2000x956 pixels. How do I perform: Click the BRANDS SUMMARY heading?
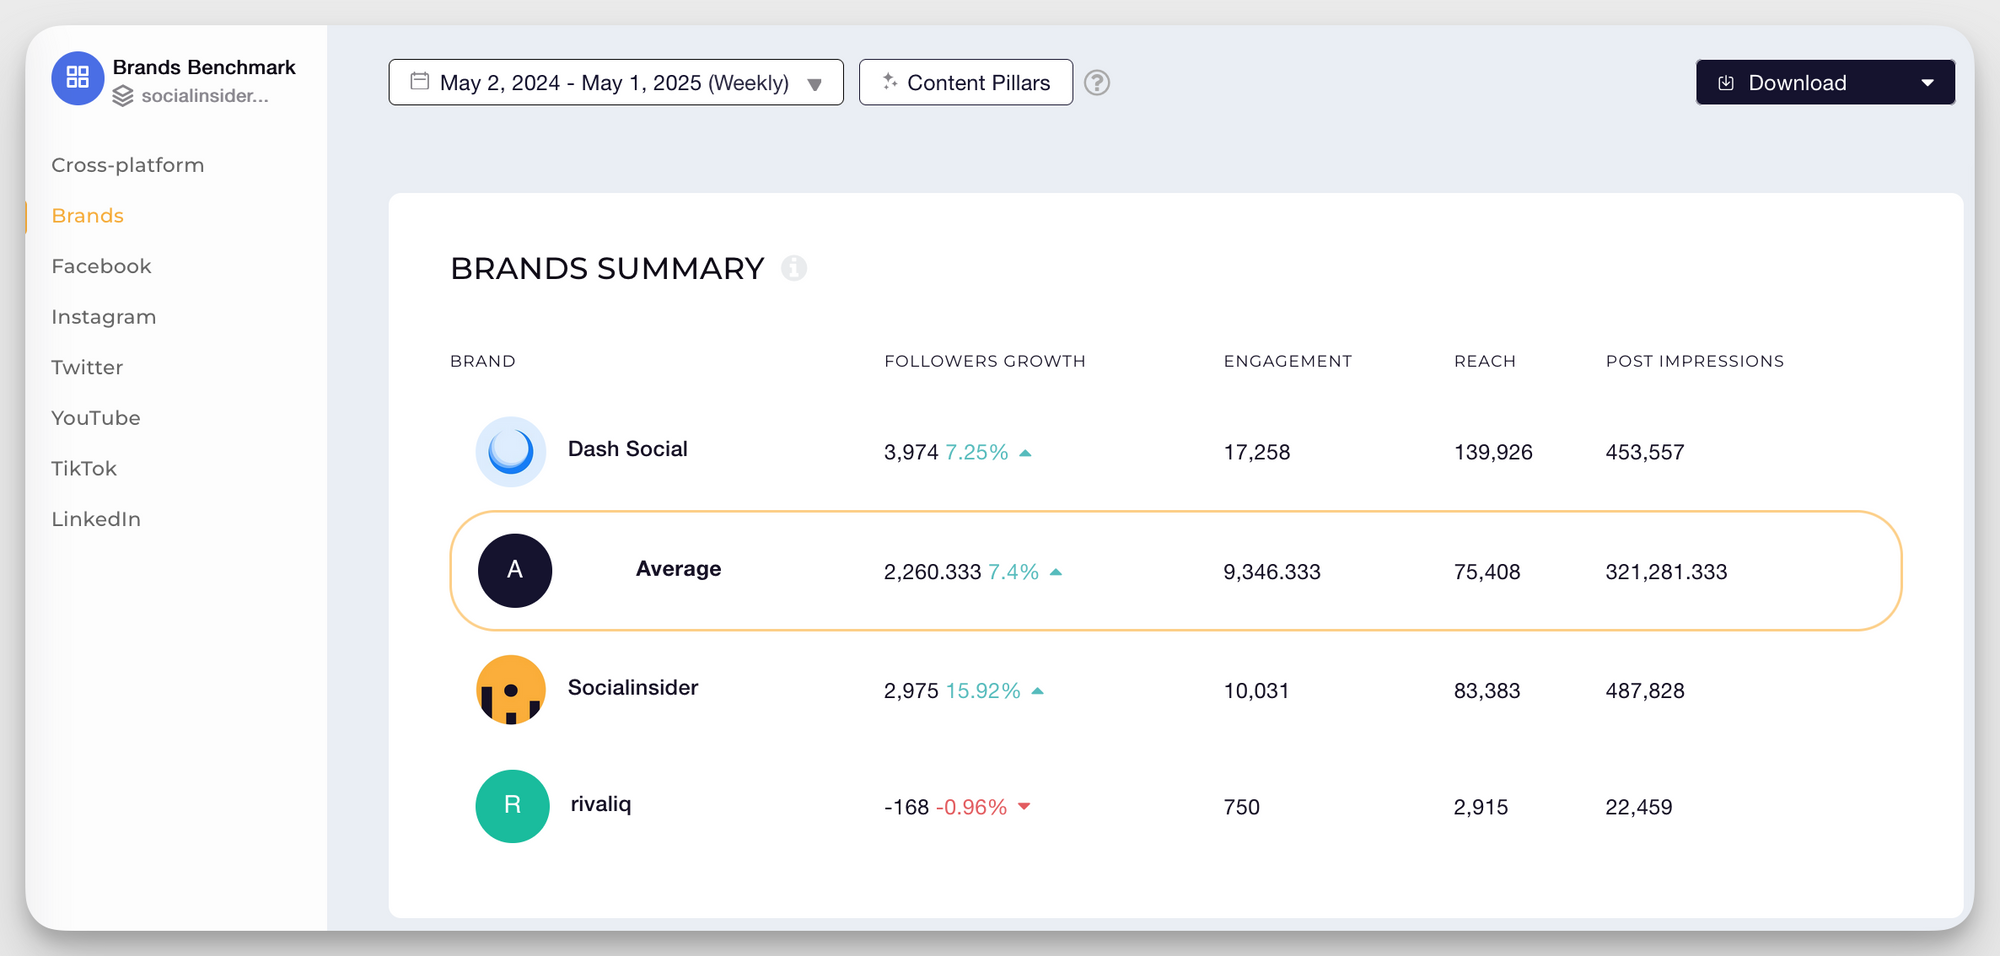coord(607,268)
